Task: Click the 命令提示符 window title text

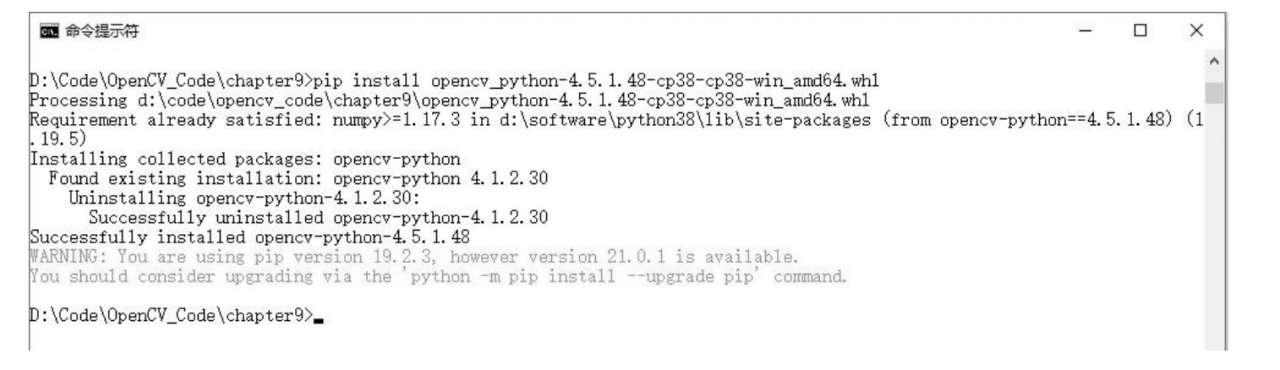Action: pyautogui.click(x=102, y=32)
